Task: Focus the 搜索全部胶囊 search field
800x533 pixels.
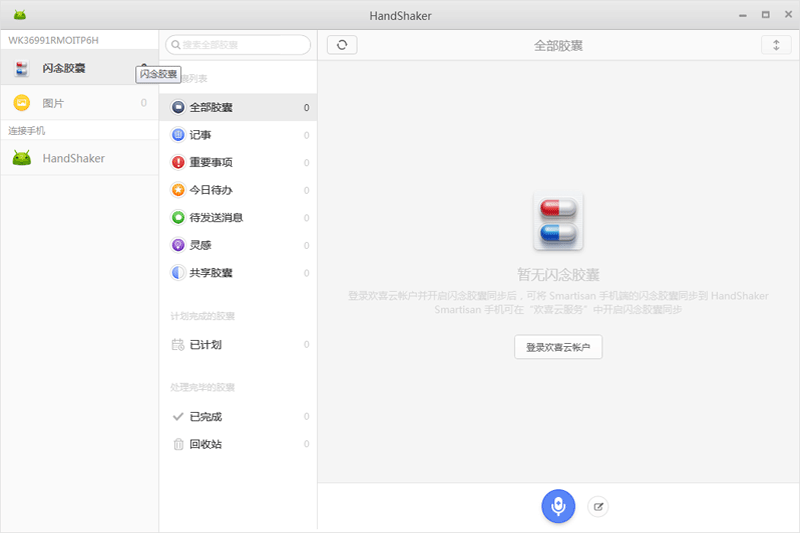Action: (x=240, y=45)
